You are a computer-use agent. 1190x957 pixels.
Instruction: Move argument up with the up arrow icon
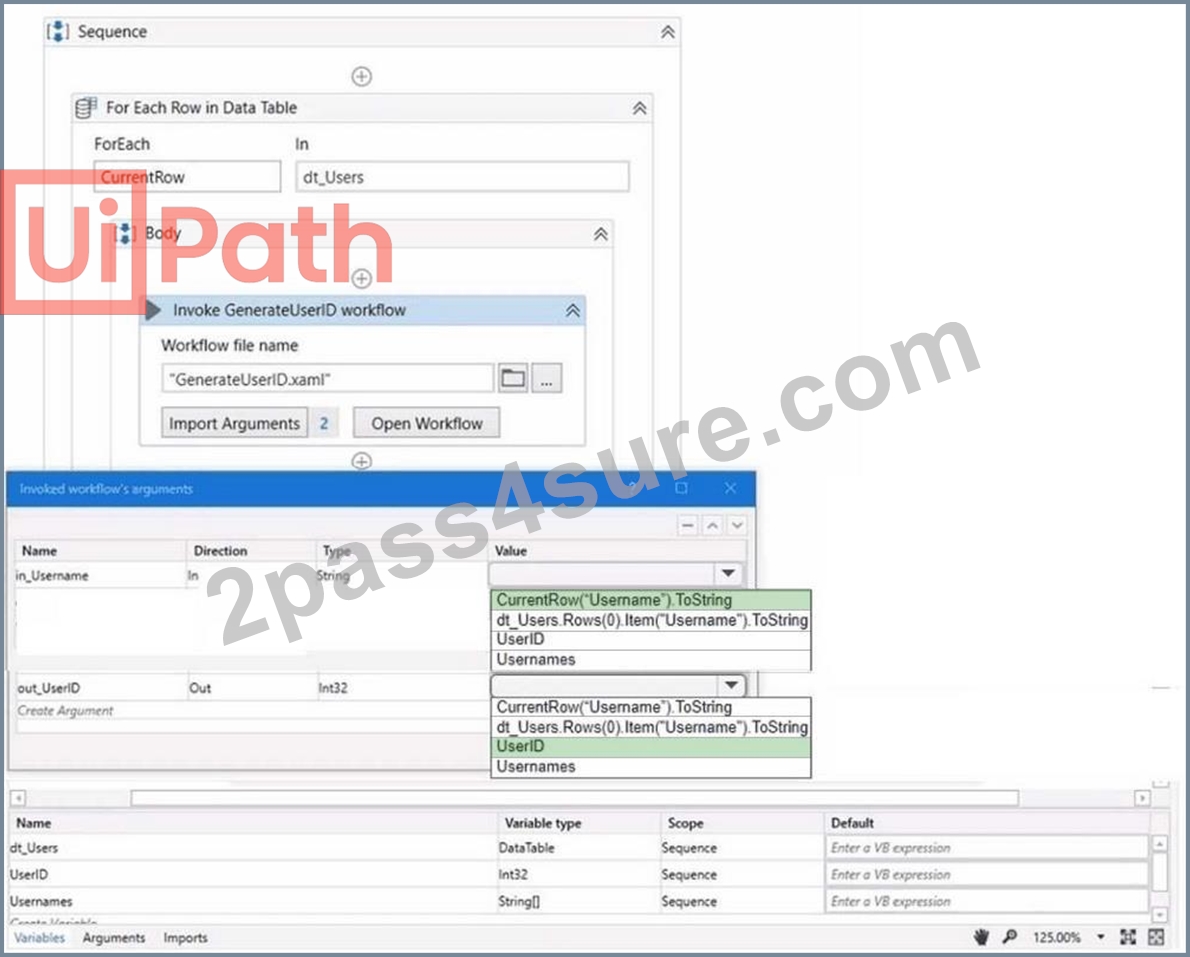[x=713, y=525]
